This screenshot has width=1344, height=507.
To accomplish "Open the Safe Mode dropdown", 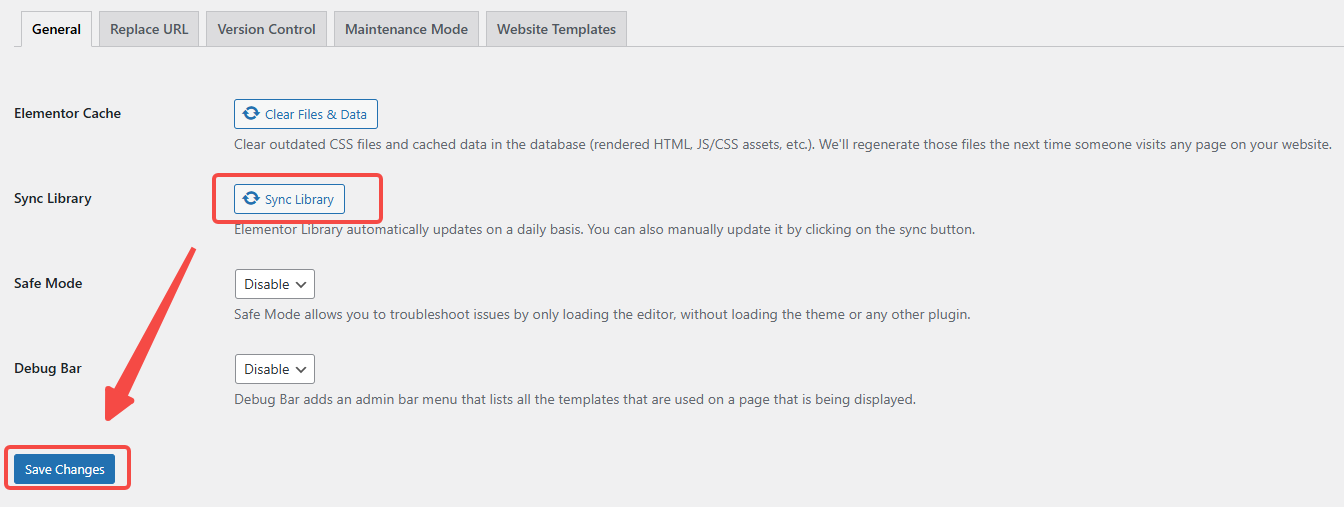I will (x=275, y=284).
